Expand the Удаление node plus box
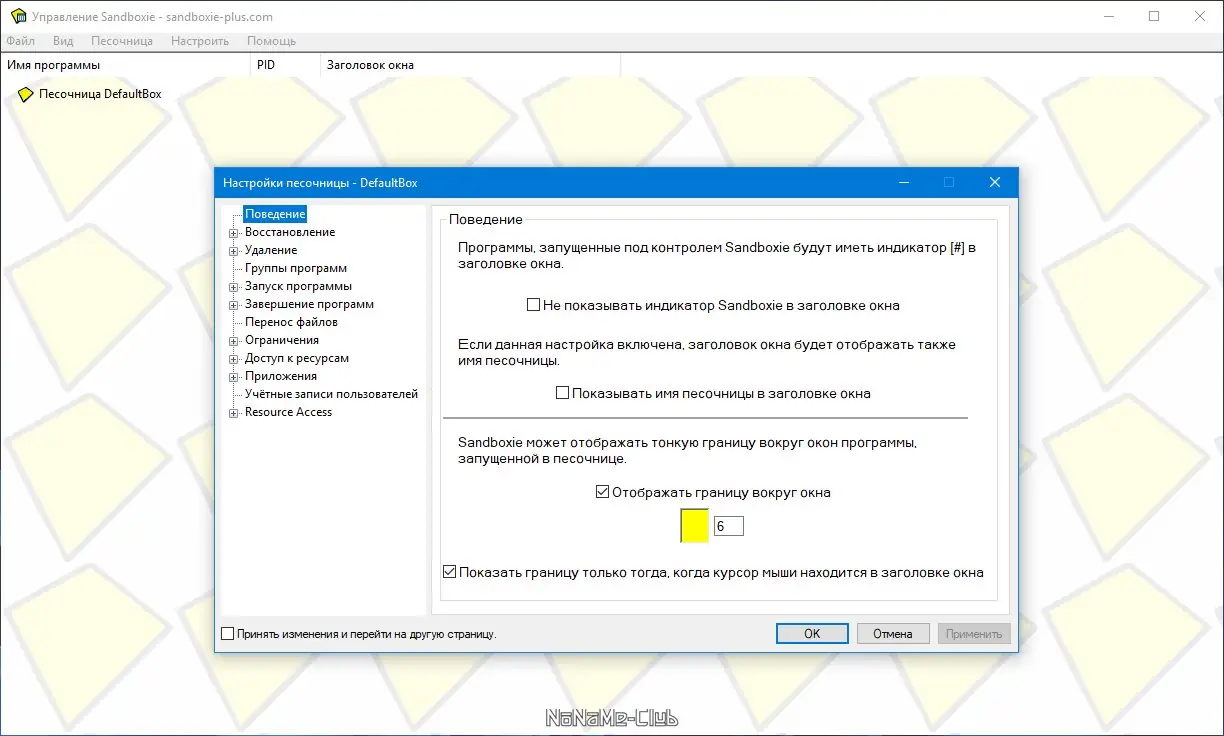Screen dimensions: 1224x736 (x=233, y=251)
